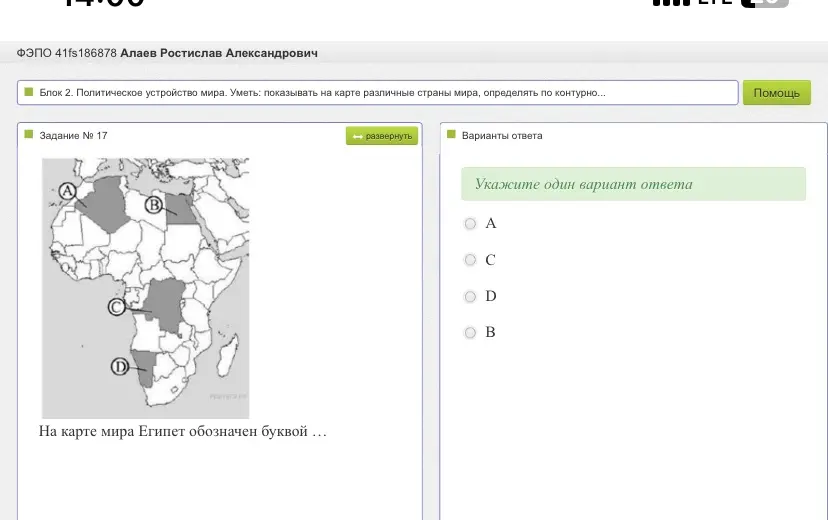
Task: Click circled letter C marker on map
Action: tap(116, 307)
